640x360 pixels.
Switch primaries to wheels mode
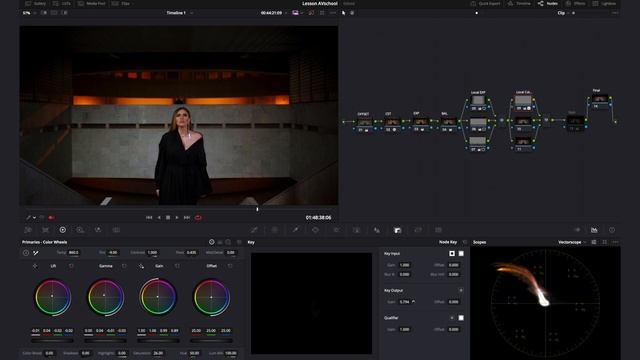coord(212,242)
